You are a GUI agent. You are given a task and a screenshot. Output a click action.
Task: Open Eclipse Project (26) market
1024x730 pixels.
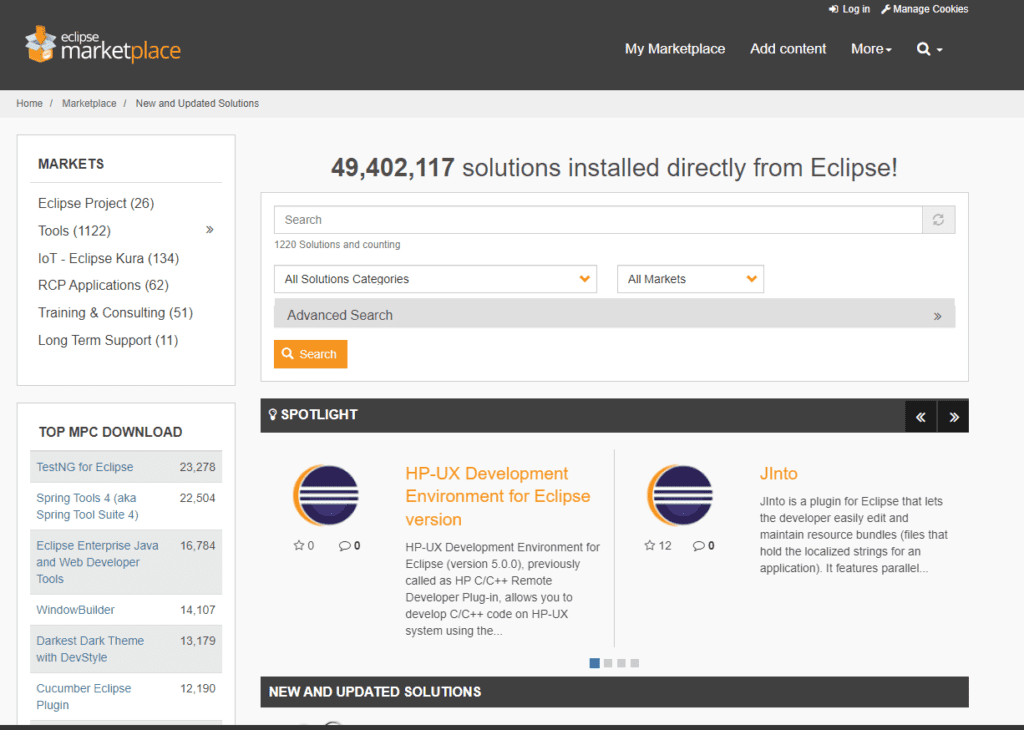pyautogui.click(x=96, y=203)
